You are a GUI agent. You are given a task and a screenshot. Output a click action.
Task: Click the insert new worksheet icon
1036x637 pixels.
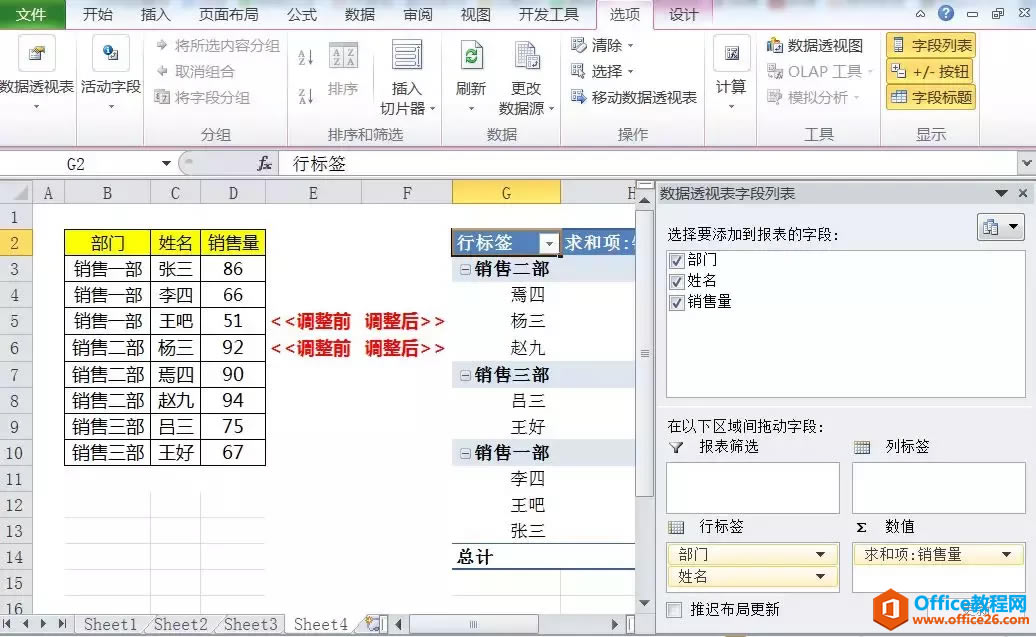point(374,623)
